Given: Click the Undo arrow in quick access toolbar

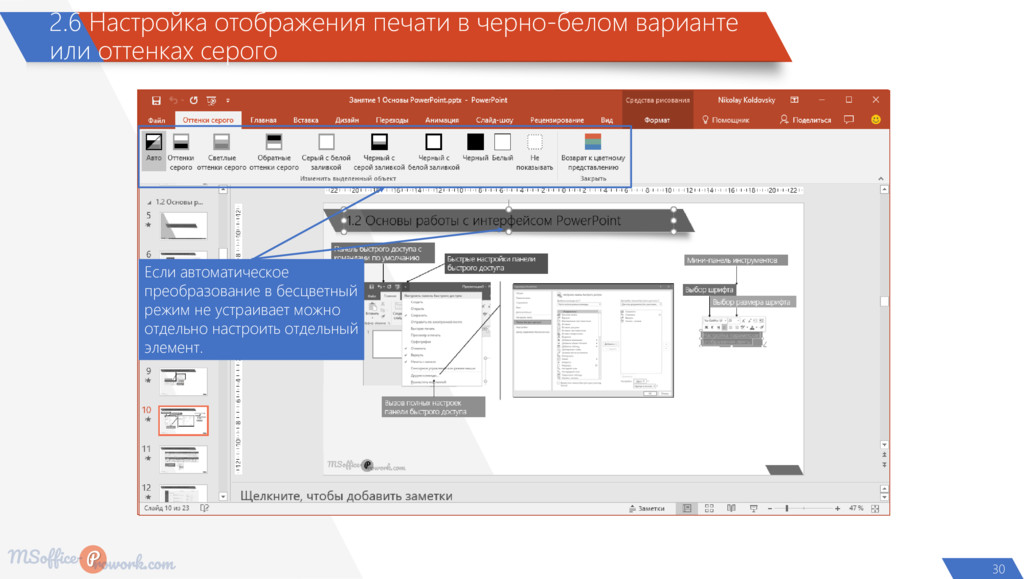Looking at the screenshot, I should point(174,101).
